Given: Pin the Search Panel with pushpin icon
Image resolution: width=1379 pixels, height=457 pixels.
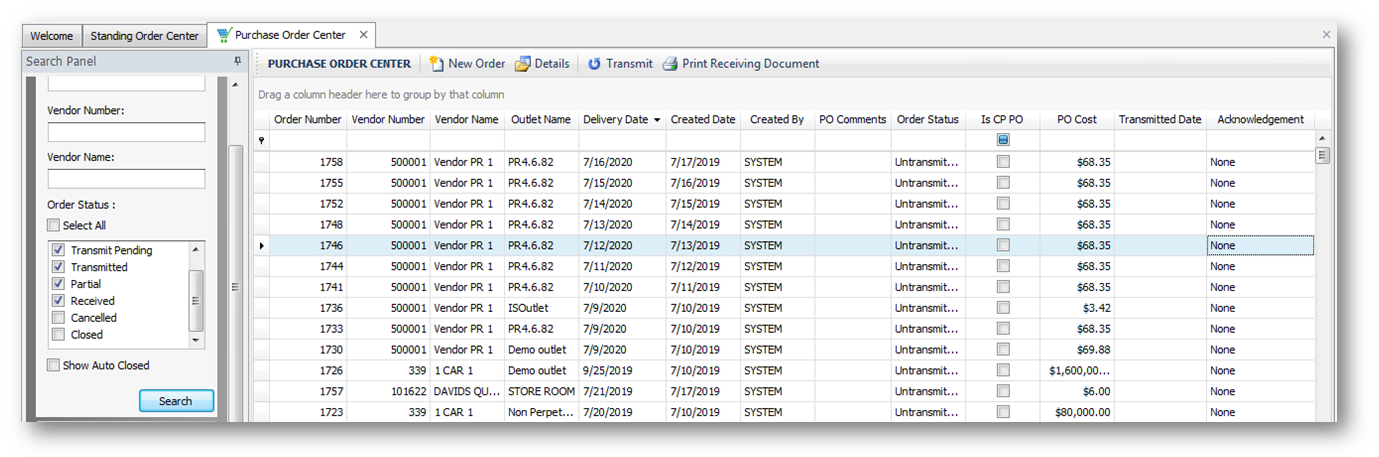Looking at the screenshot, I should pos(237,62).
